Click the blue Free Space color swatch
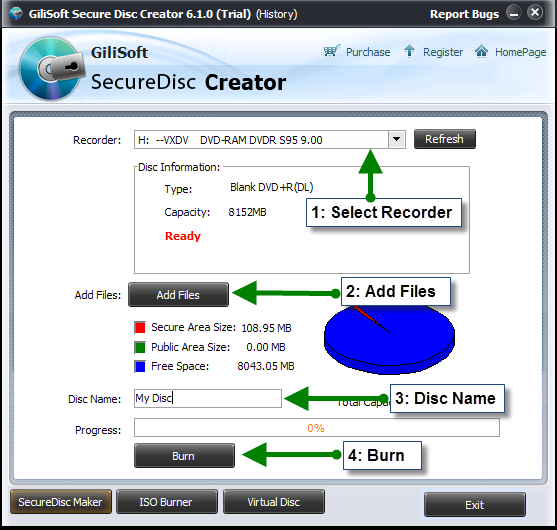Image resolution: width=557 pixels, height=530 pixels. pos(140,366)
